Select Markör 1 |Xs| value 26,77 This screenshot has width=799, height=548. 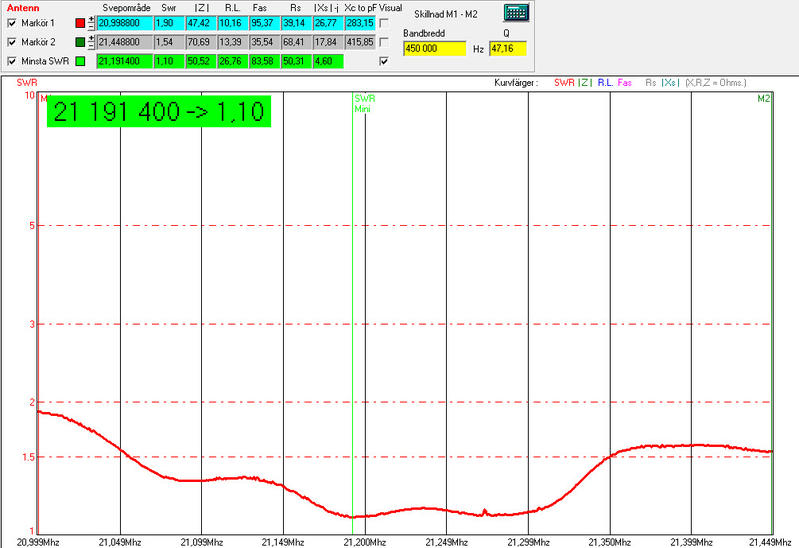(x=328, y=23)
